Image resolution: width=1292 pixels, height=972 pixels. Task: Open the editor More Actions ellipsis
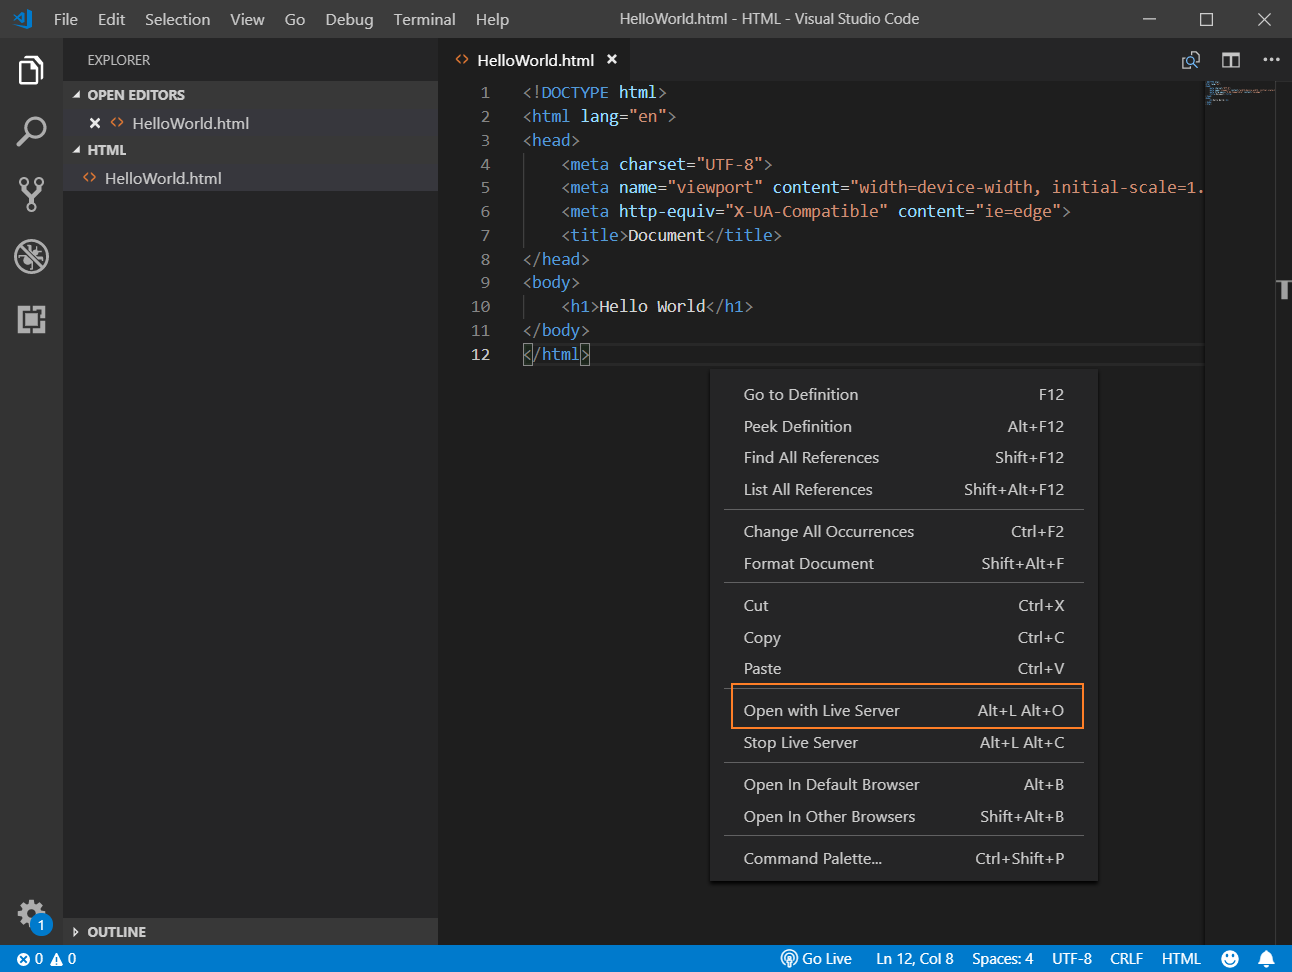[1271, 60]
